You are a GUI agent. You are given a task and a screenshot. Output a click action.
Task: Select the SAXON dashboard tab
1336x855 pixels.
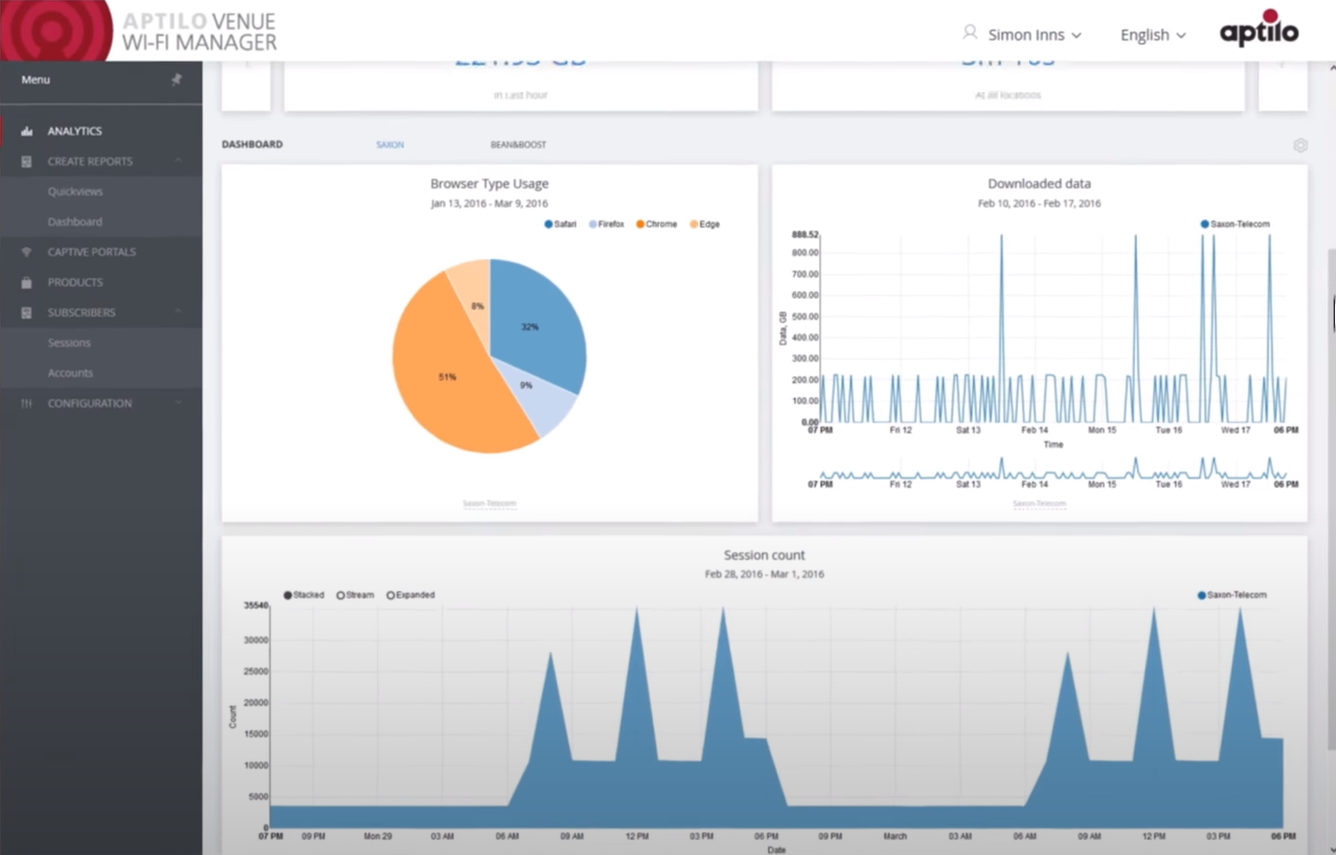point(390,144)
